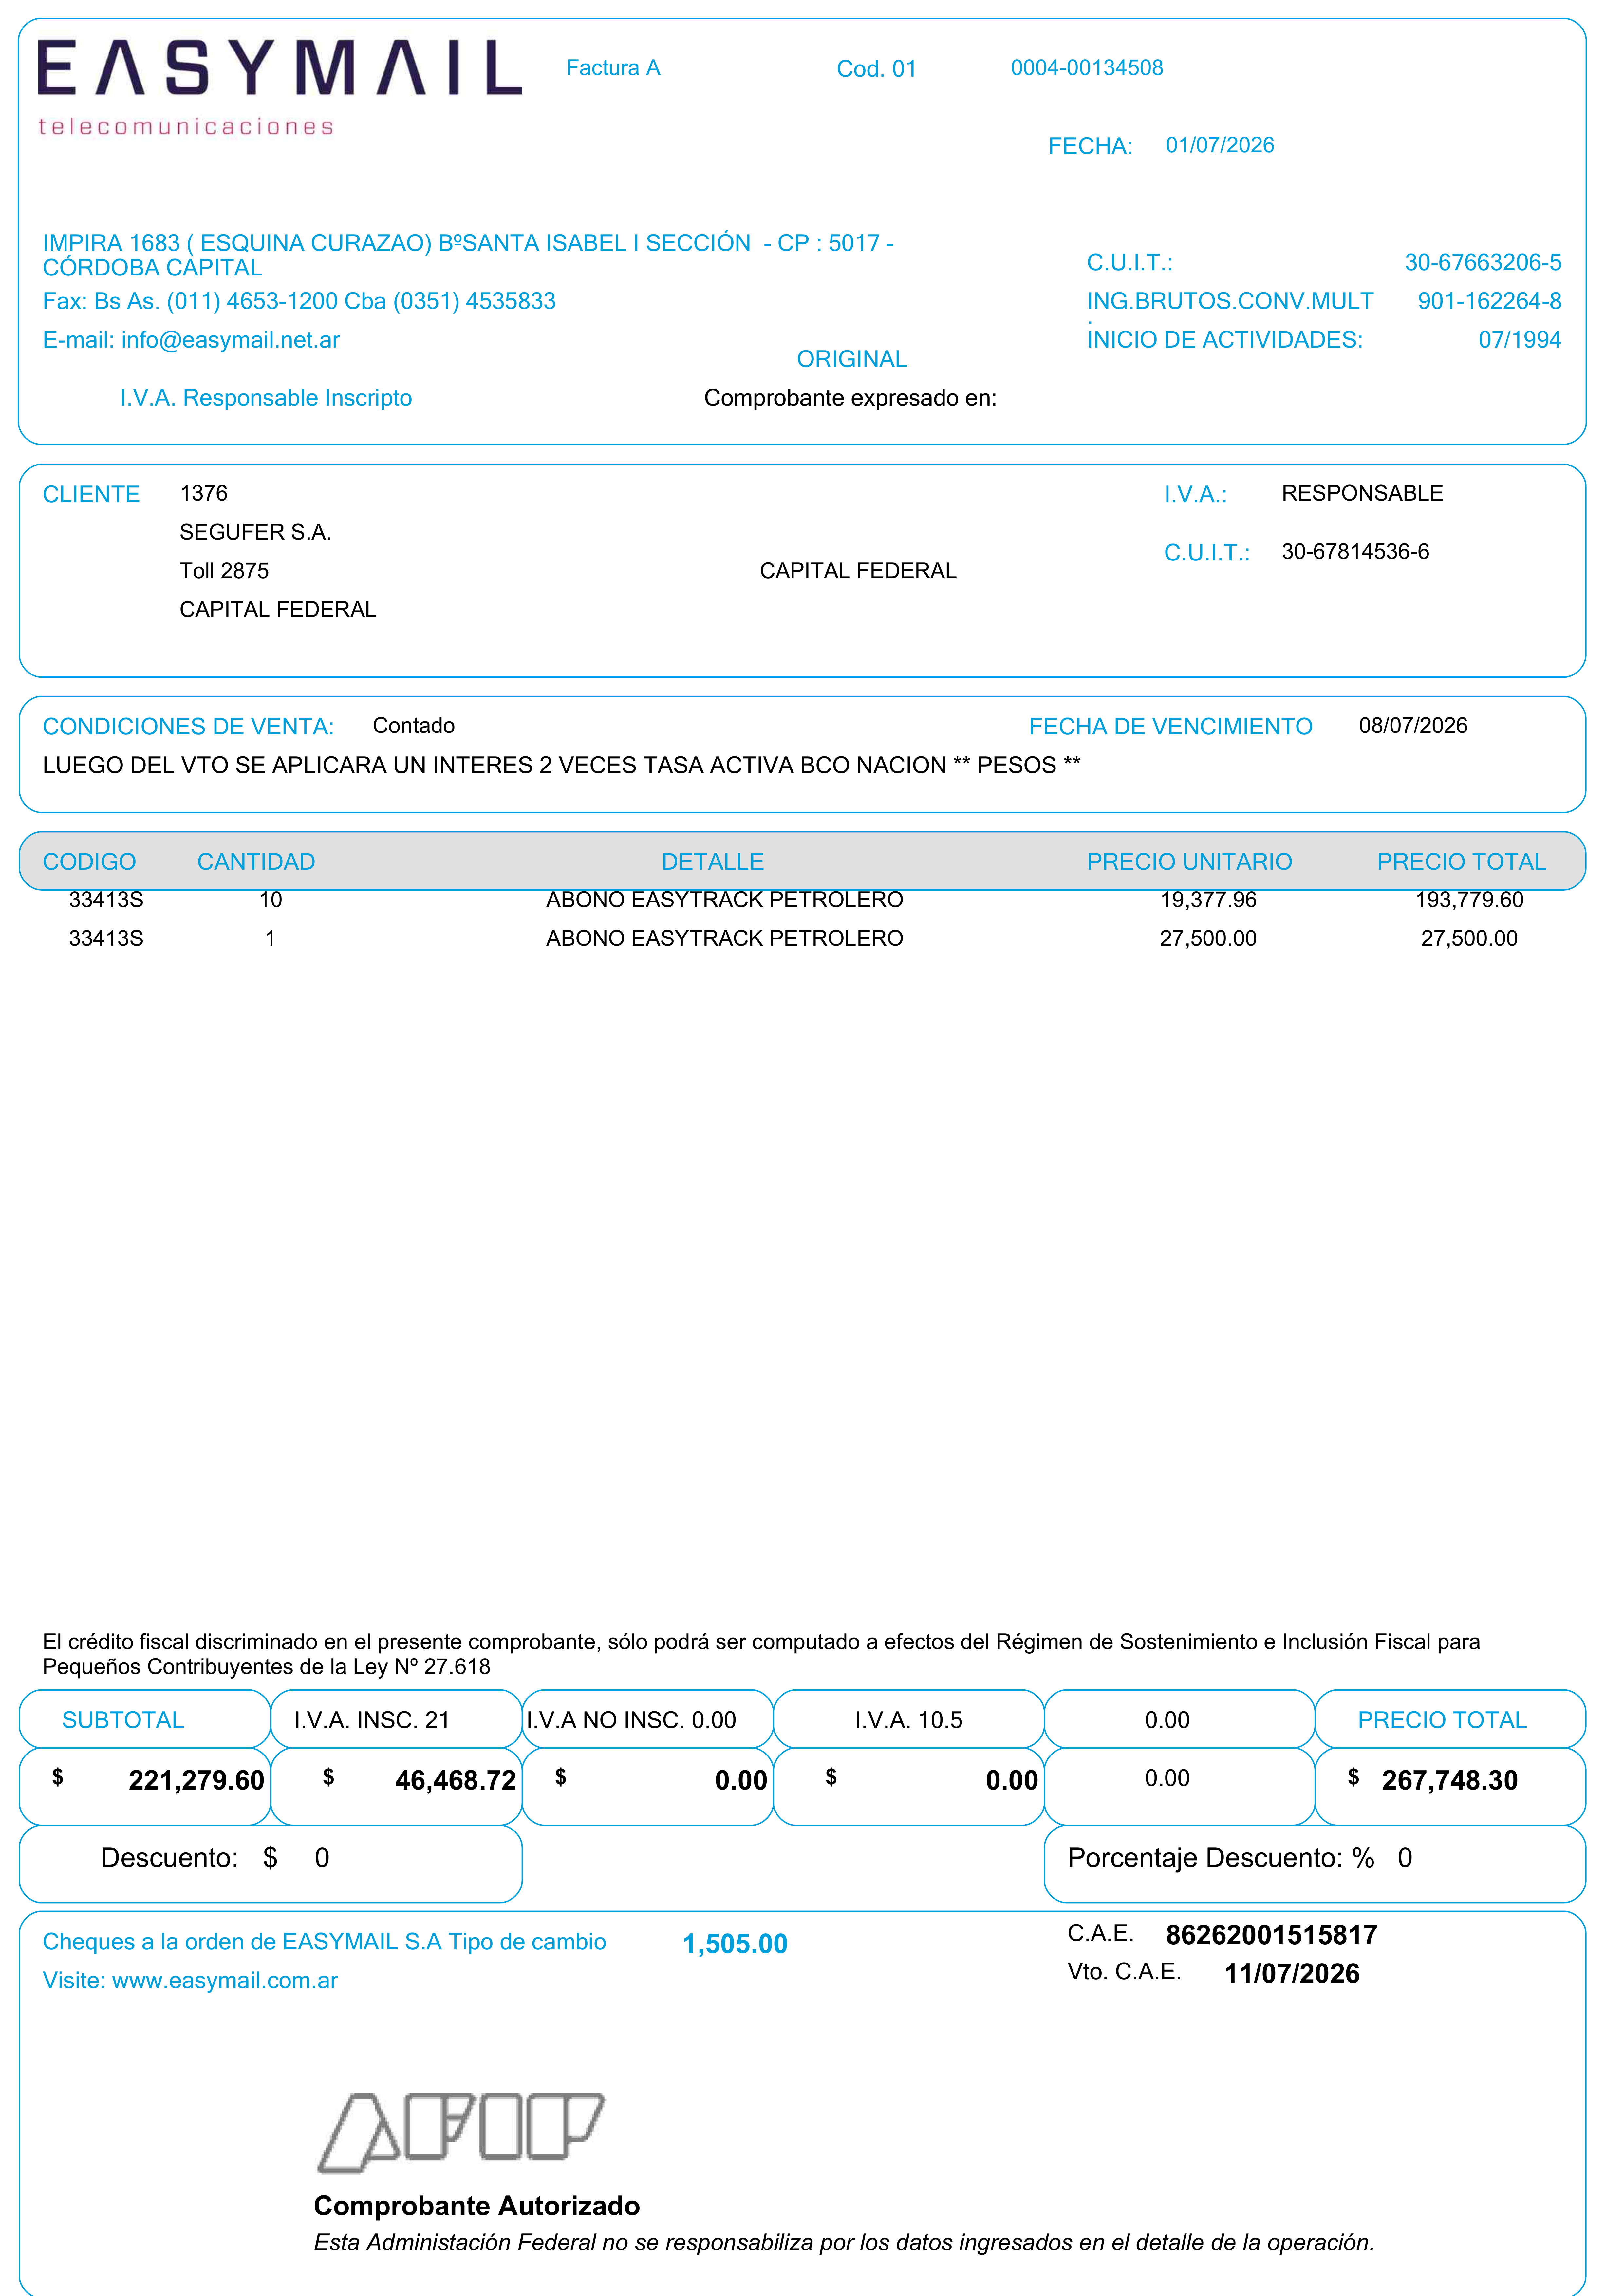Click the 'DETALLE' column header
Image resolution: width=1624 pixels, height=2296 pixels.
click(x=713, y=862)
